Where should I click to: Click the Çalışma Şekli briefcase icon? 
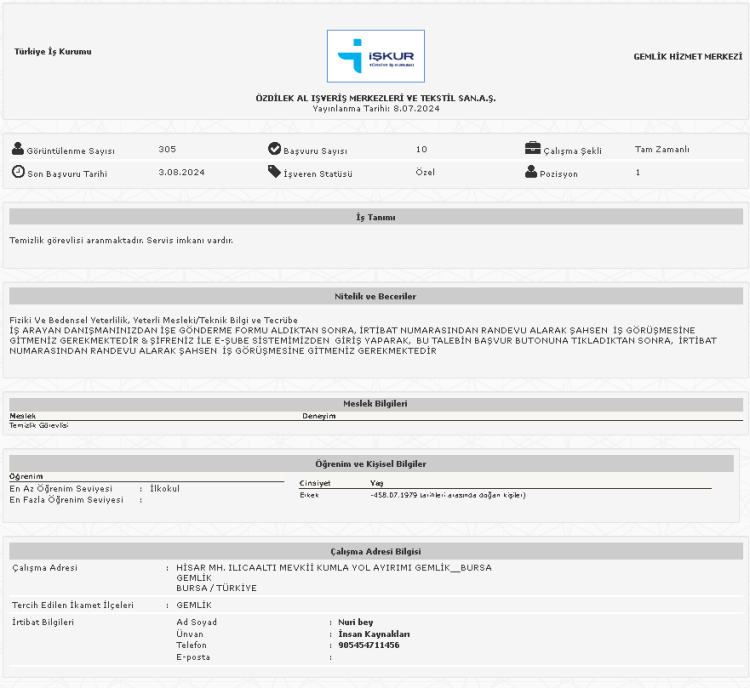click(532, 149)
